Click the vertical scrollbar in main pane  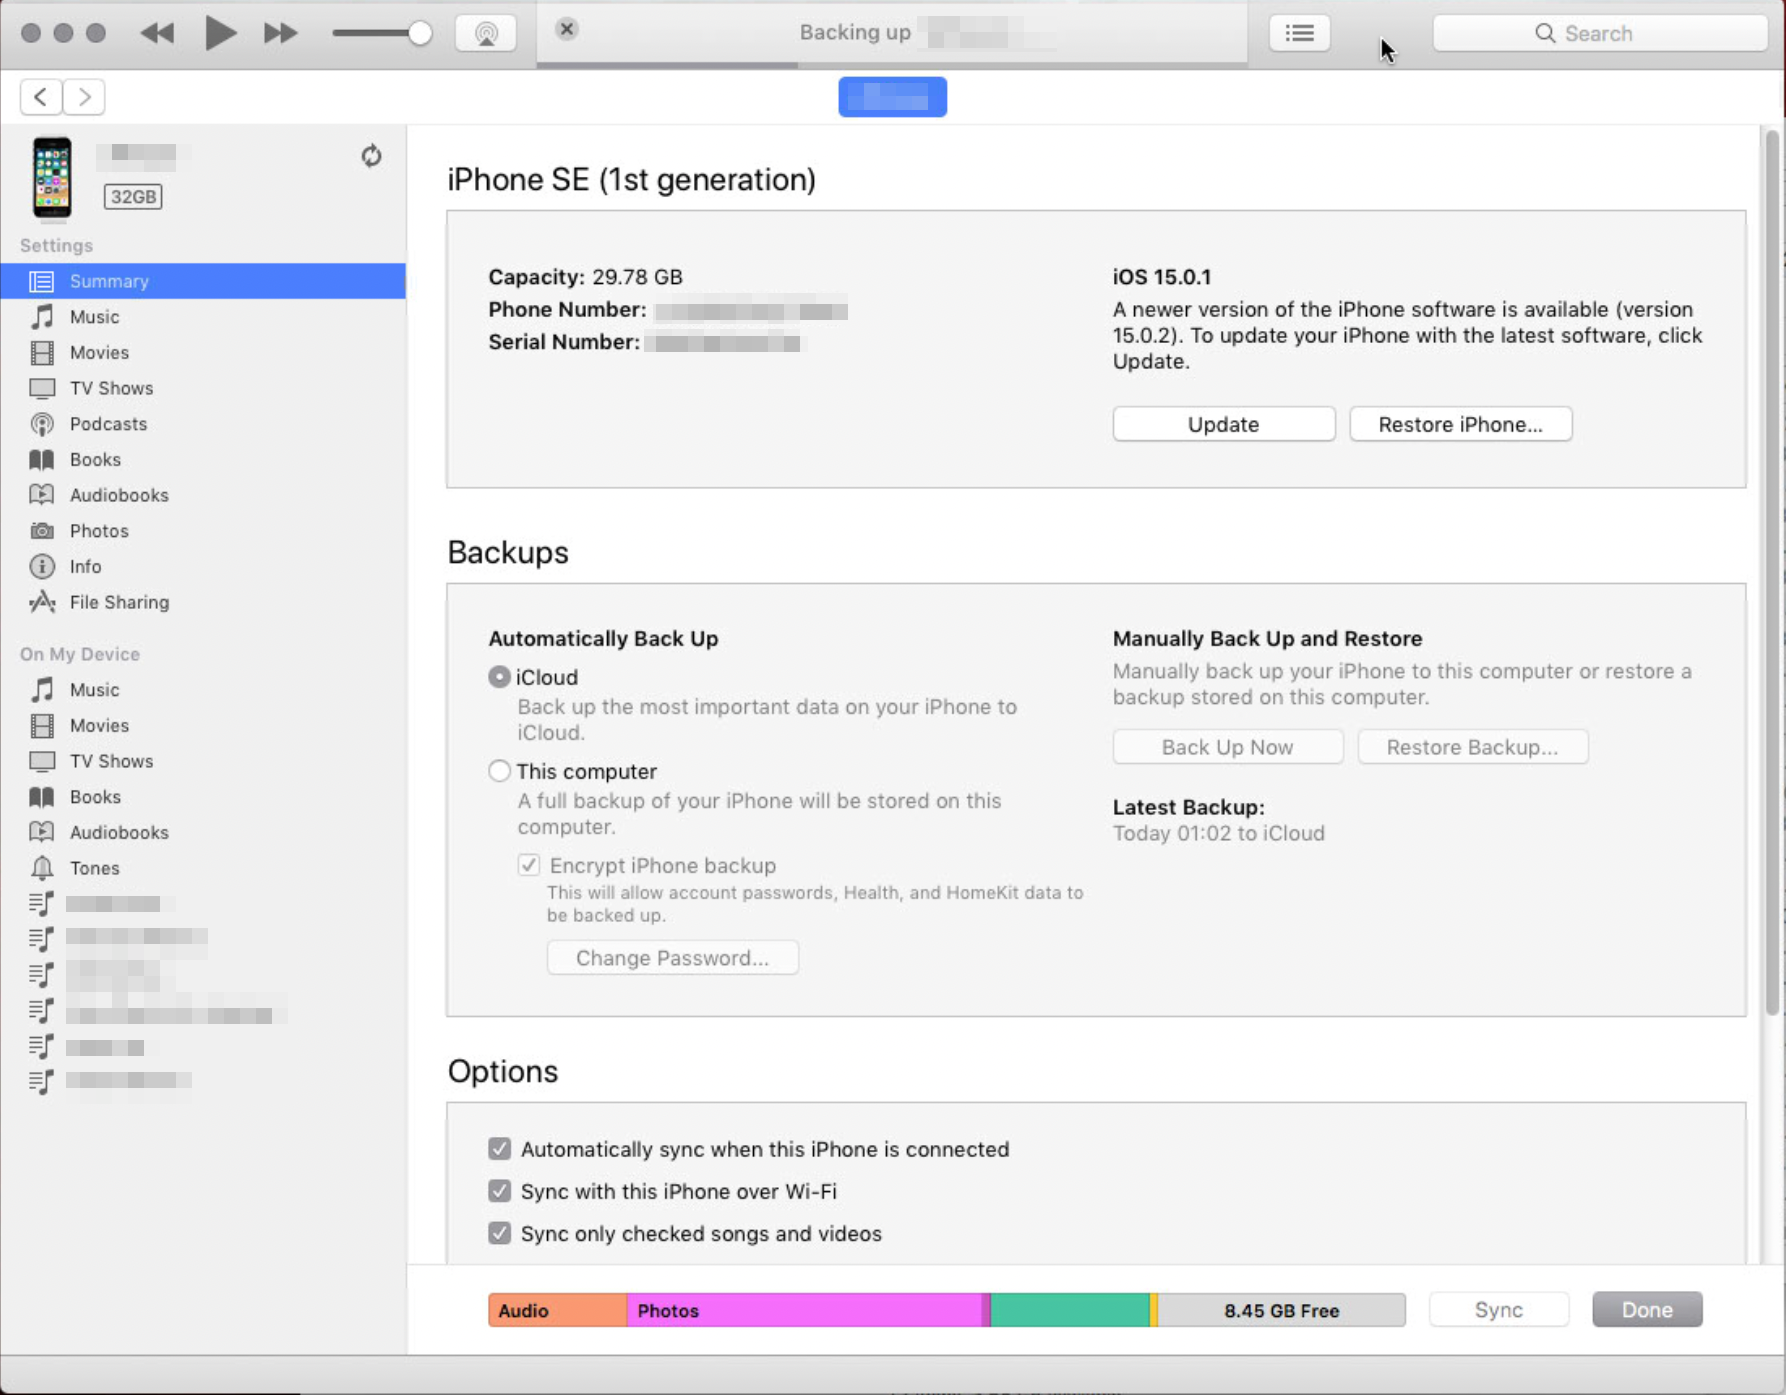pyautogui.click(x=1771, y=573)
